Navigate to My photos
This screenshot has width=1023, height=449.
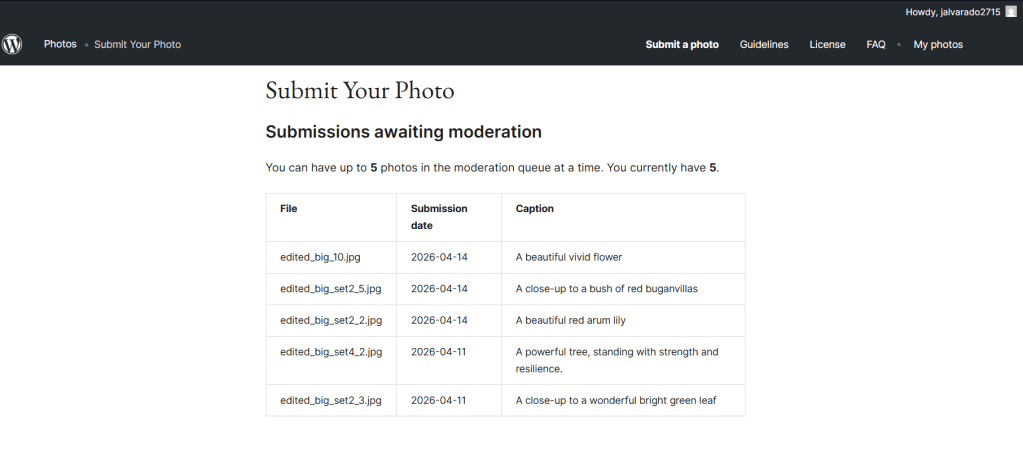click(x=938, y=45)
